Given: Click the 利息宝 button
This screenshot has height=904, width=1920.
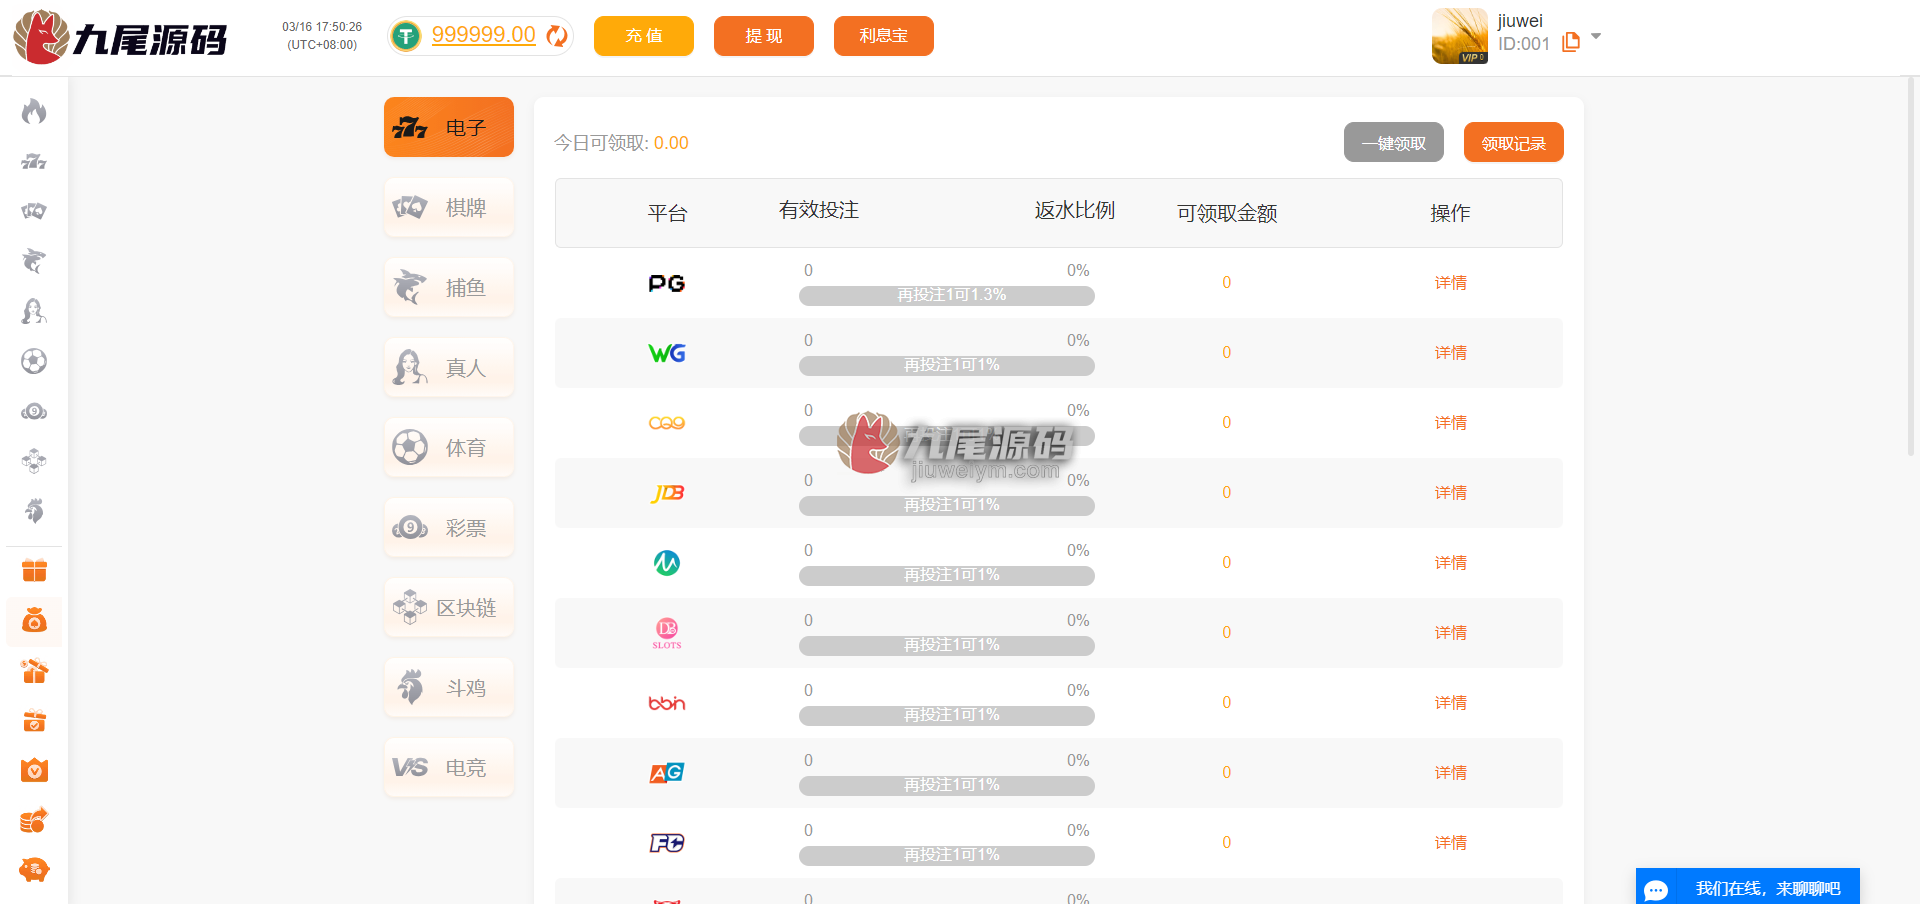Looking at the screenshot, I should [x=884, y=36].
